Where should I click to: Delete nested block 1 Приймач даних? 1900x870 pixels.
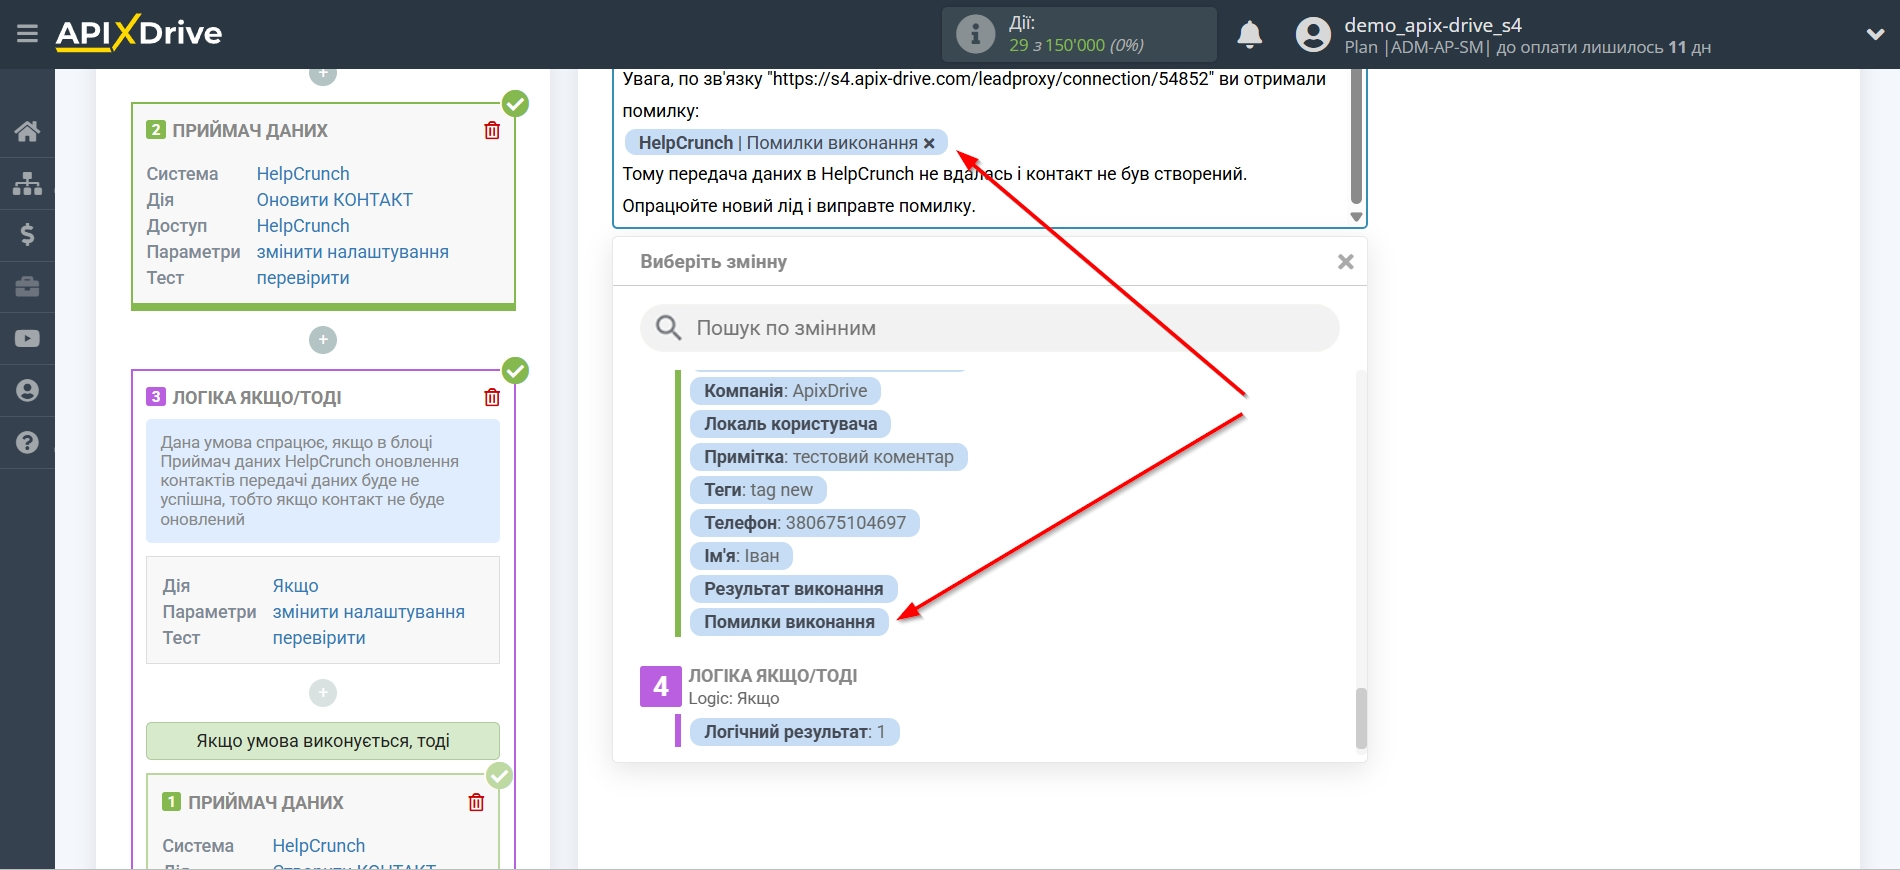tap(476, 802)
